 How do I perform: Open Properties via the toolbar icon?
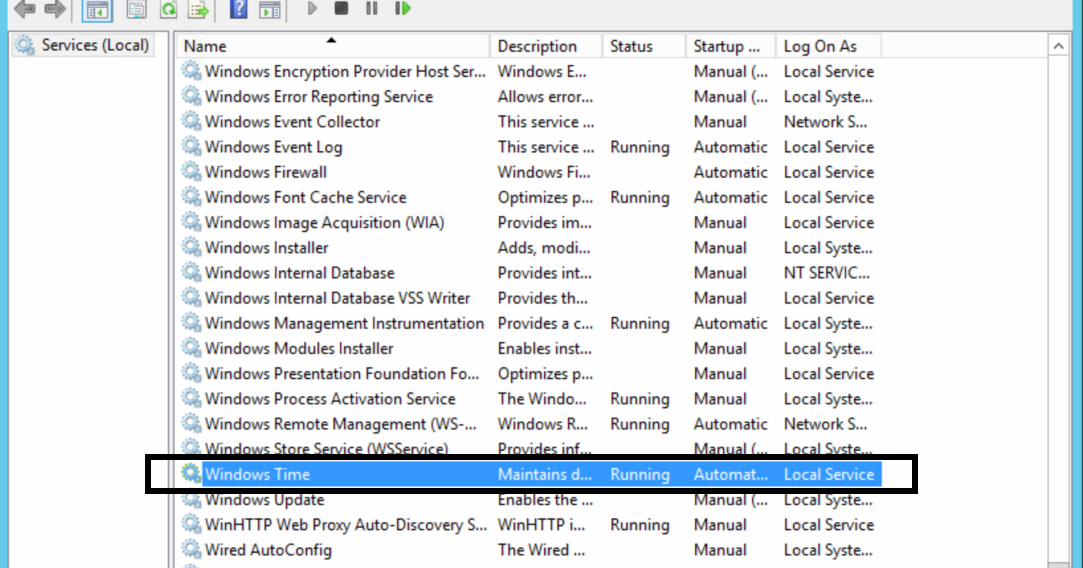coord(137,9)
